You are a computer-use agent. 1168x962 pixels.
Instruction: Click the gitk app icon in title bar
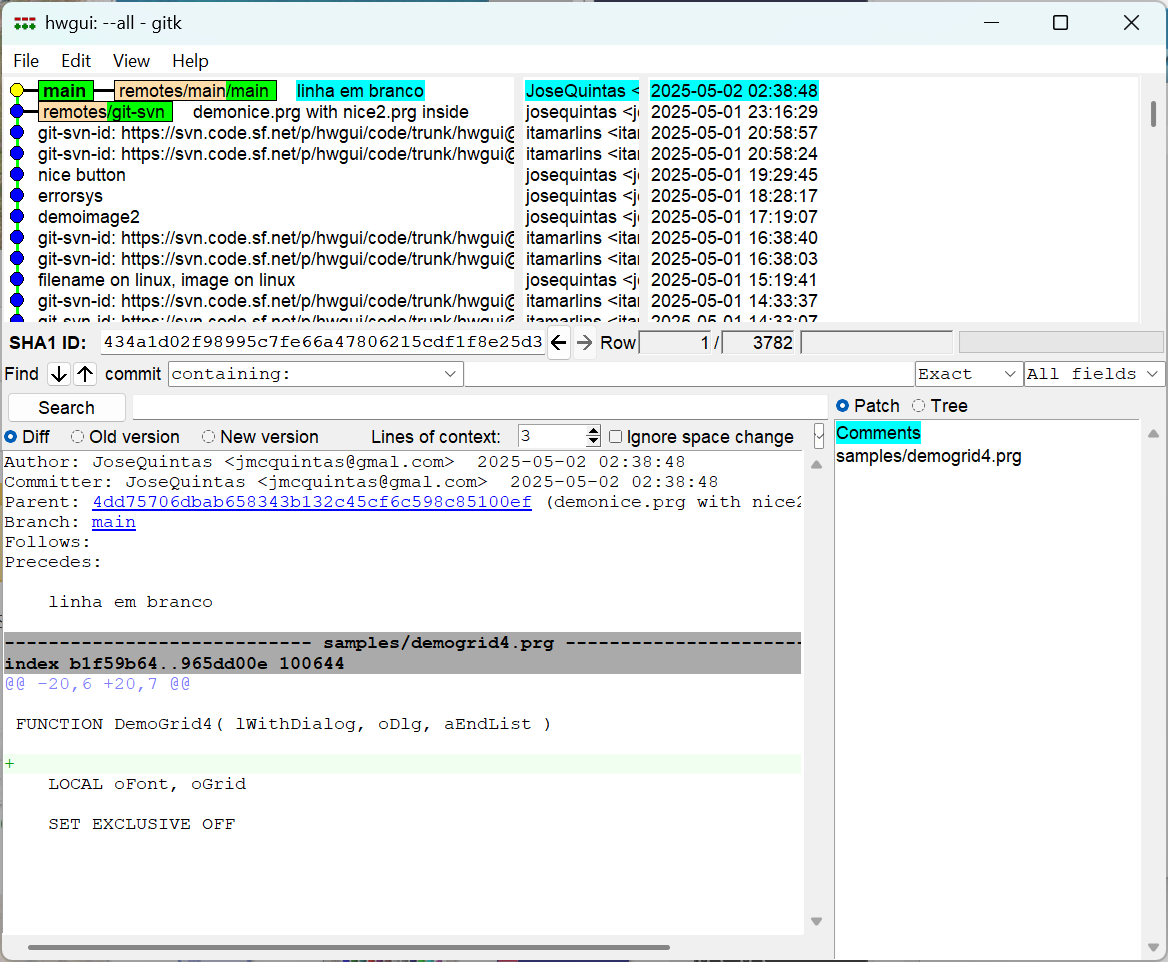point(25,23)
